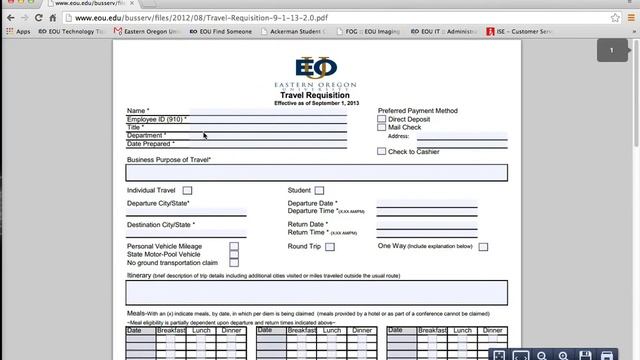
Task: Check the Direct Deposit box
Action: [381, 119]
